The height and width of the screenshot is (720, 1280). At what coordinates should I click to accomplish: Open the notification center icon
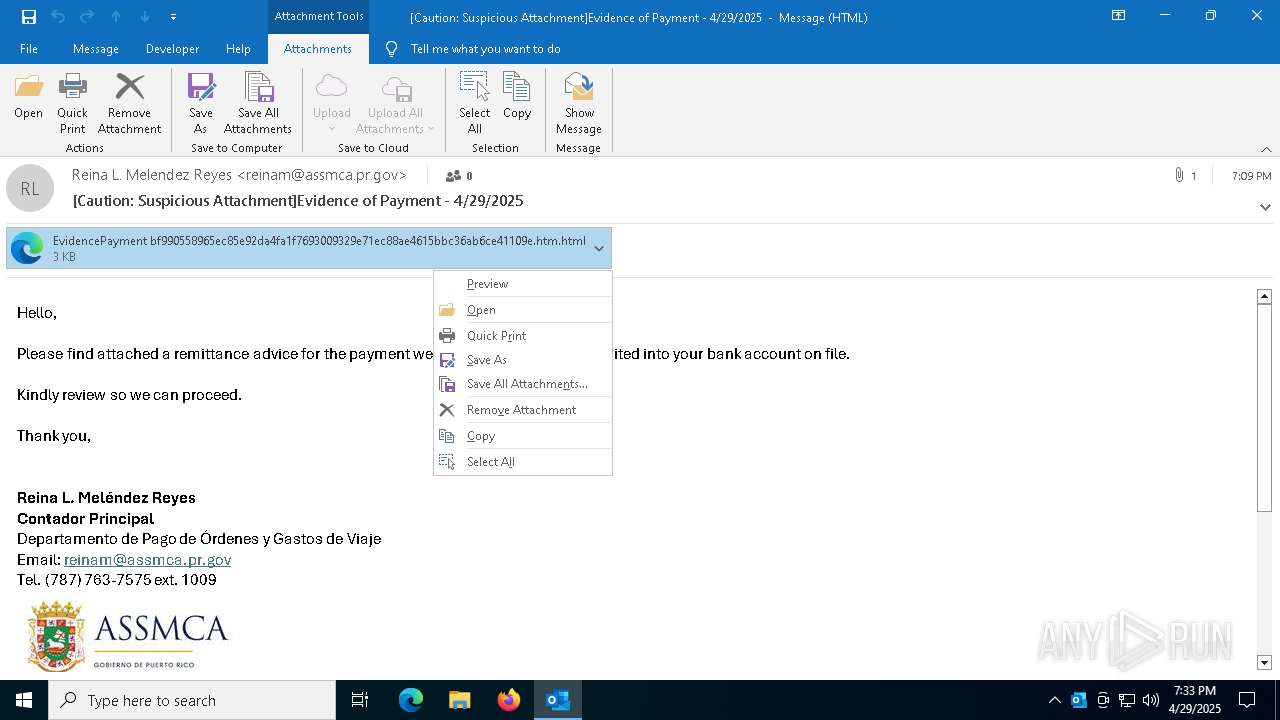[1247, 700]
